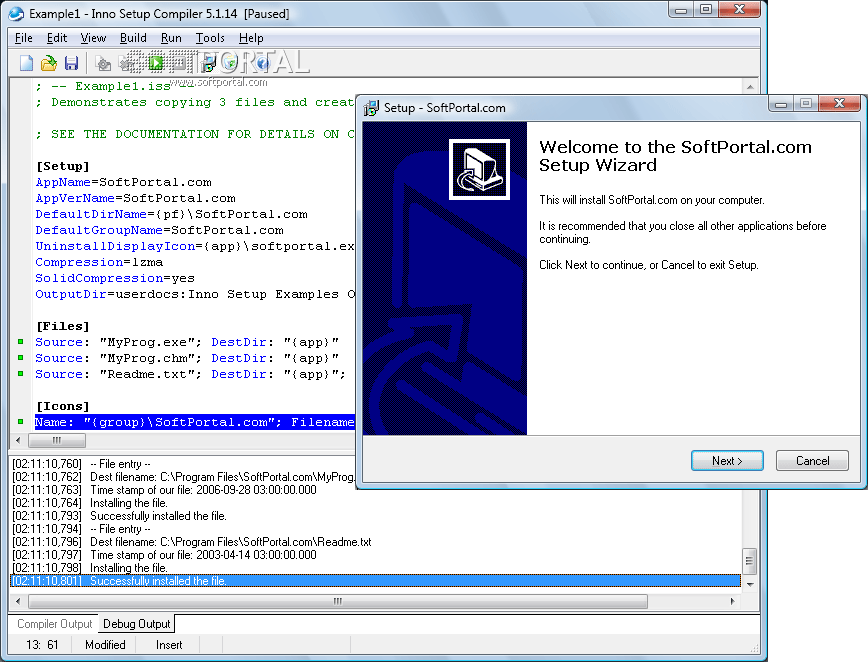Open the Help menu
The image size is (868, 662).
point(251,38)
